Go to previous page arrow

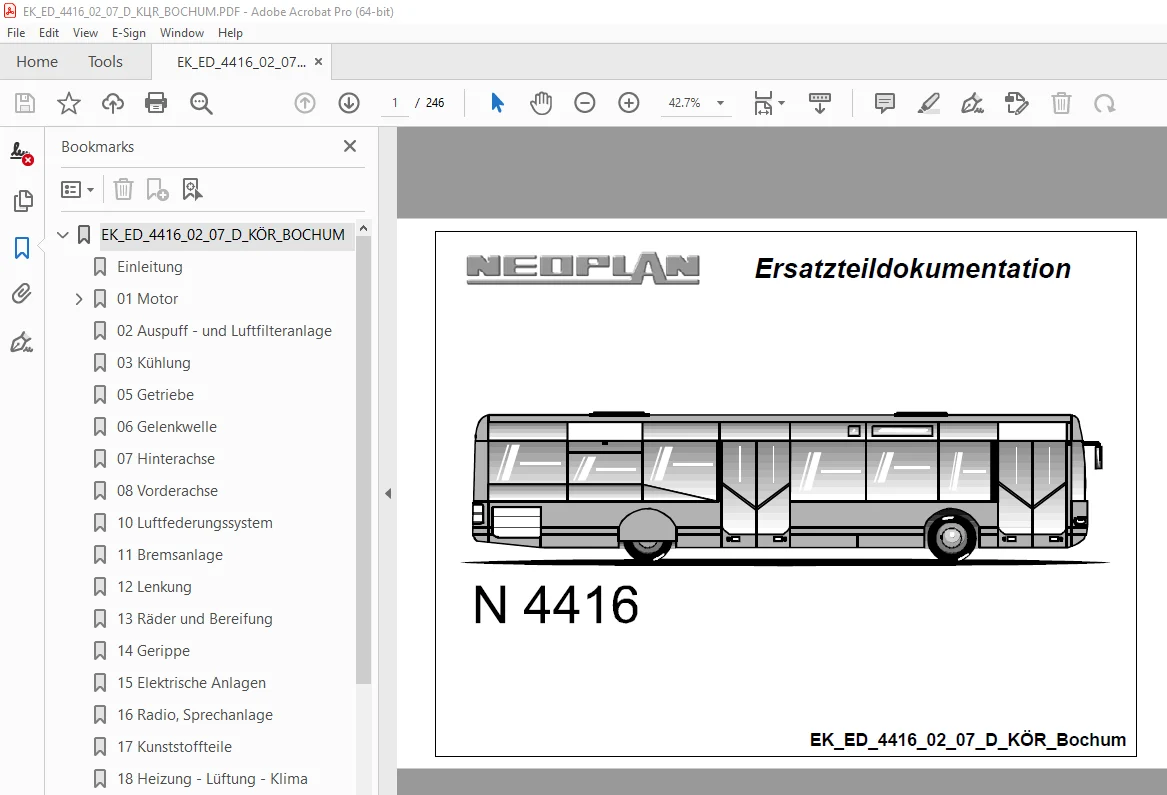click(305, 103)
